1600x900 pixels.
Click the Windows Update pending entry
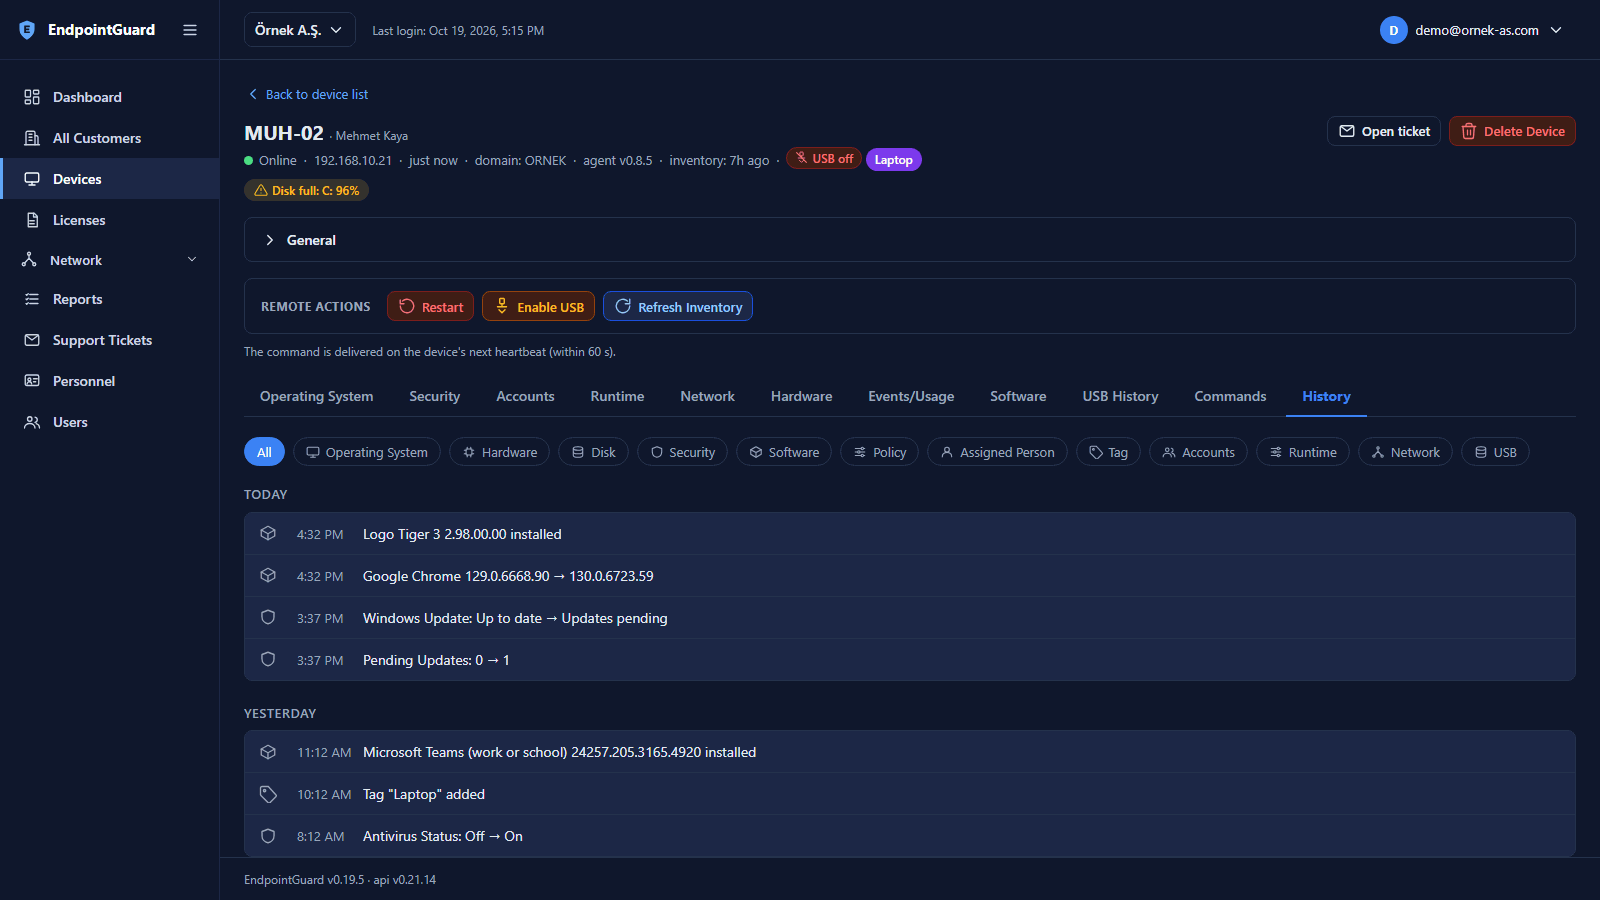pos(909,618)
